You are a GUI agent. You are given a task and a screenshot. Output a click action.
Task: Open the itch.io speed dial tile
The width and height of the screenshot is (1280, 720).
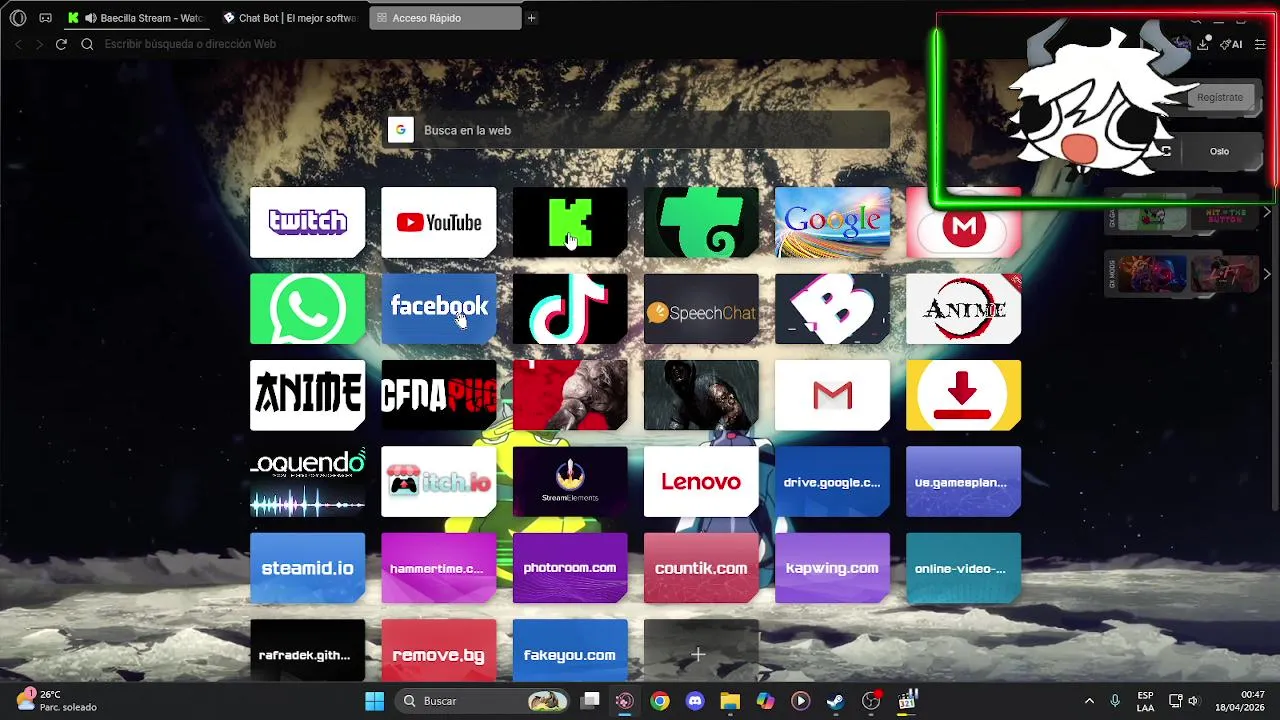[438, 482]
